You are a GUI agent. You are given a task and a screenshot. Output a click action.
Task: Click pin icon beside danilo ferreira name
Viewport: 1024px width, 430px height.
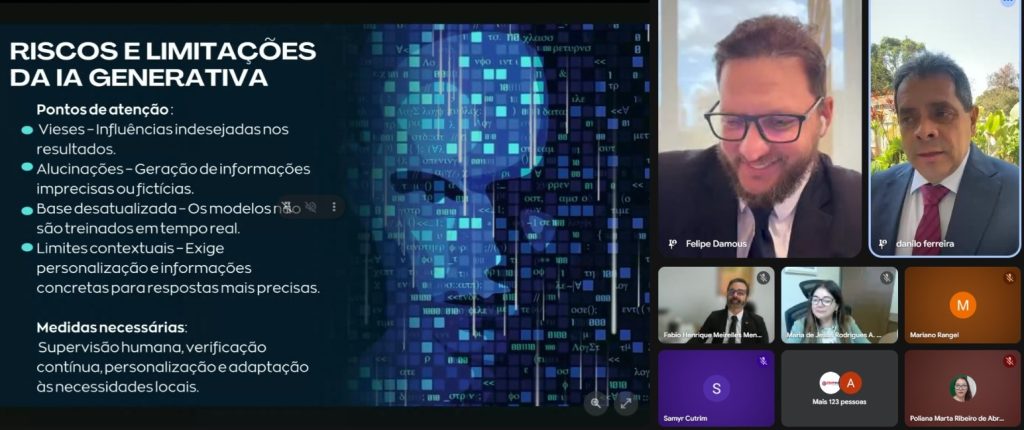click(x=882, y=244)
